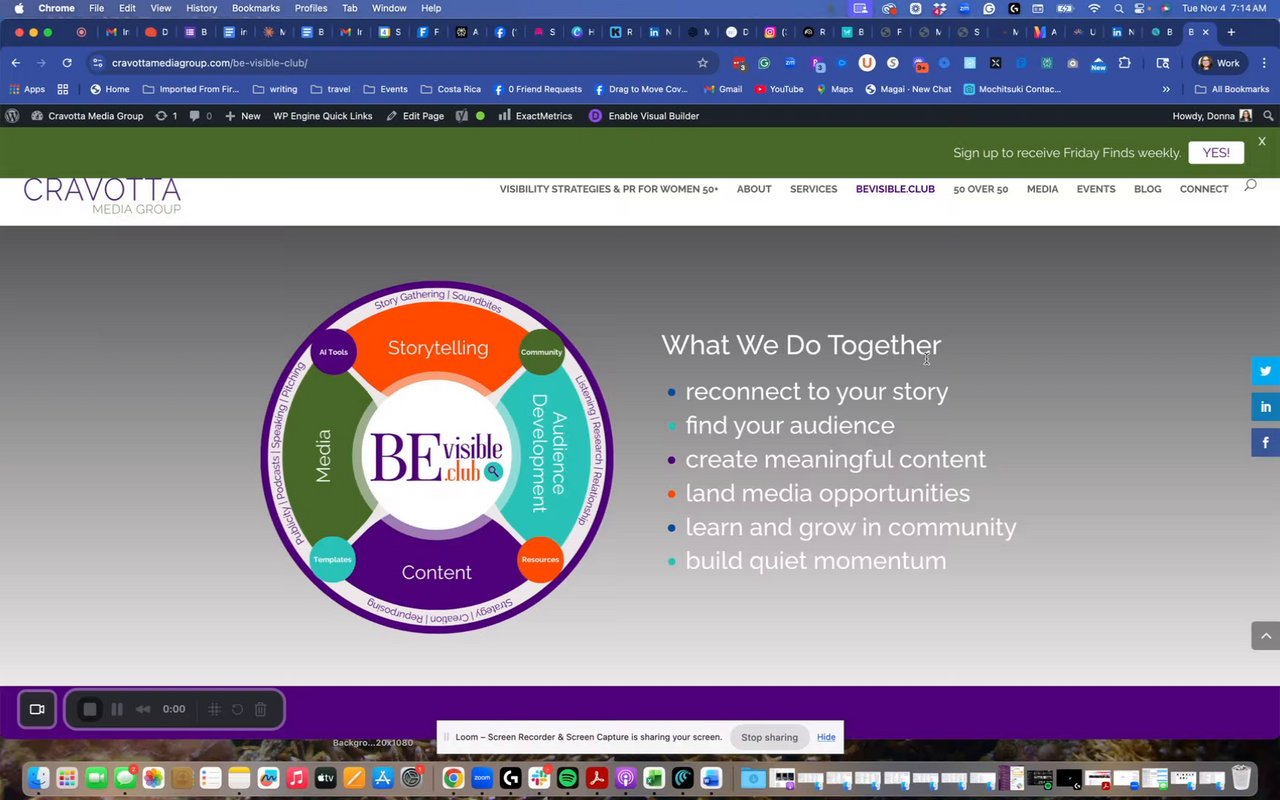The height and width of the screenshot is (800, 1280).
Task: Click the Templates circle on diagram
Action: 333,559
